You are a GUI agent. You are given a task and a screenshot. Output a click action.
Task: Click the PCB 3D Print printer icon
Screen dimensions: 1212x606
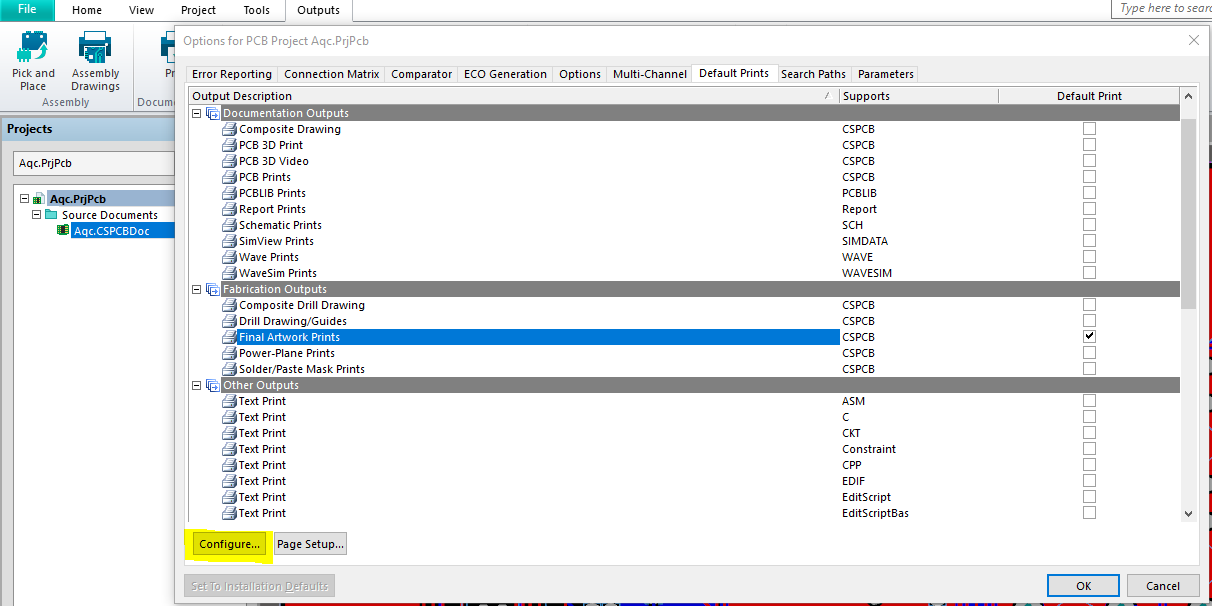230,145
